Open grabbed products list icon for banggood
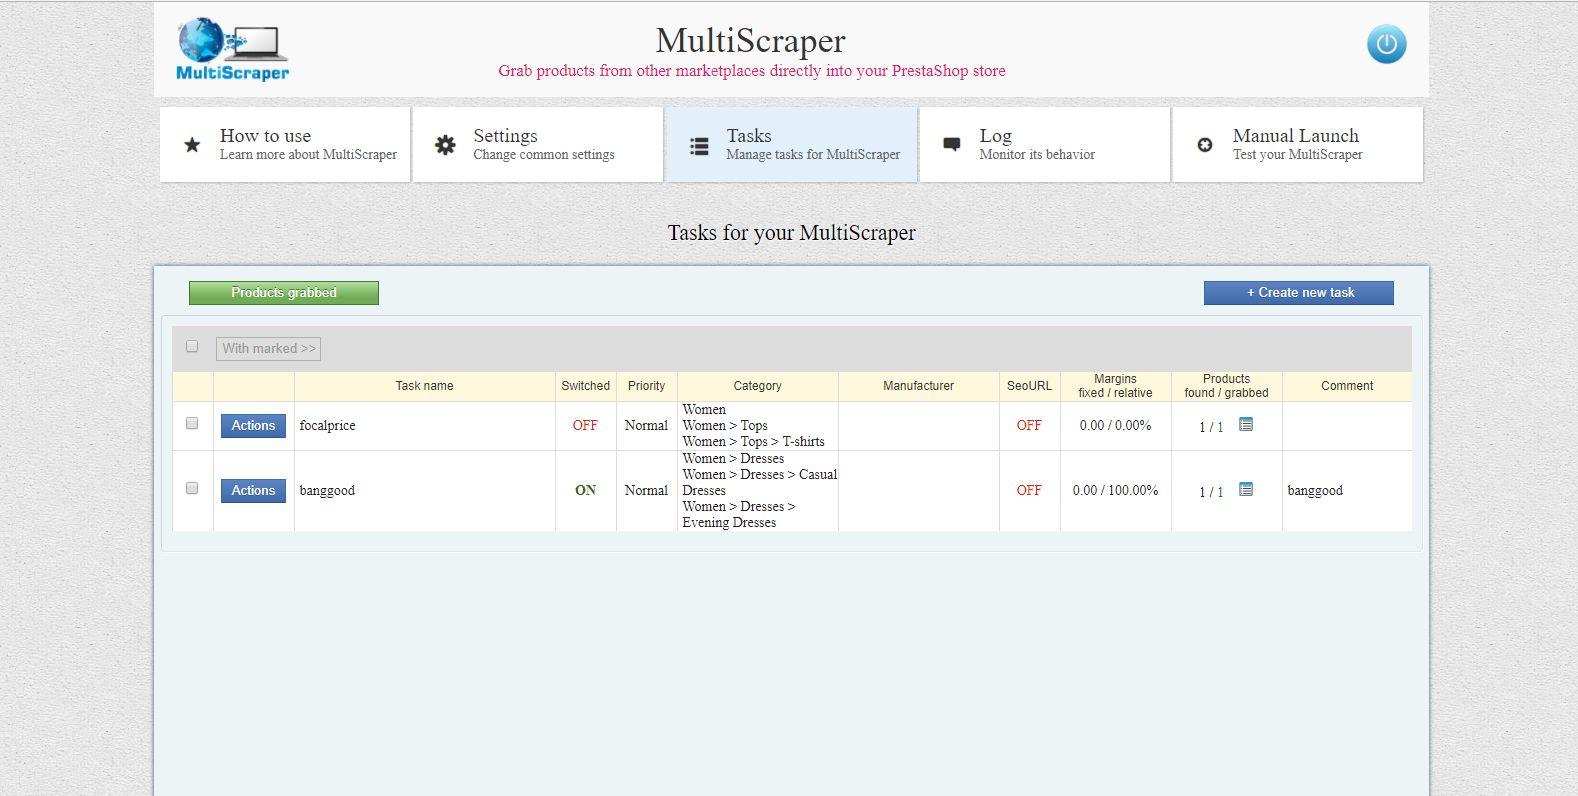Viewport: 1578px width, 796px height. pyautogui.click(x=1246, y=489)
